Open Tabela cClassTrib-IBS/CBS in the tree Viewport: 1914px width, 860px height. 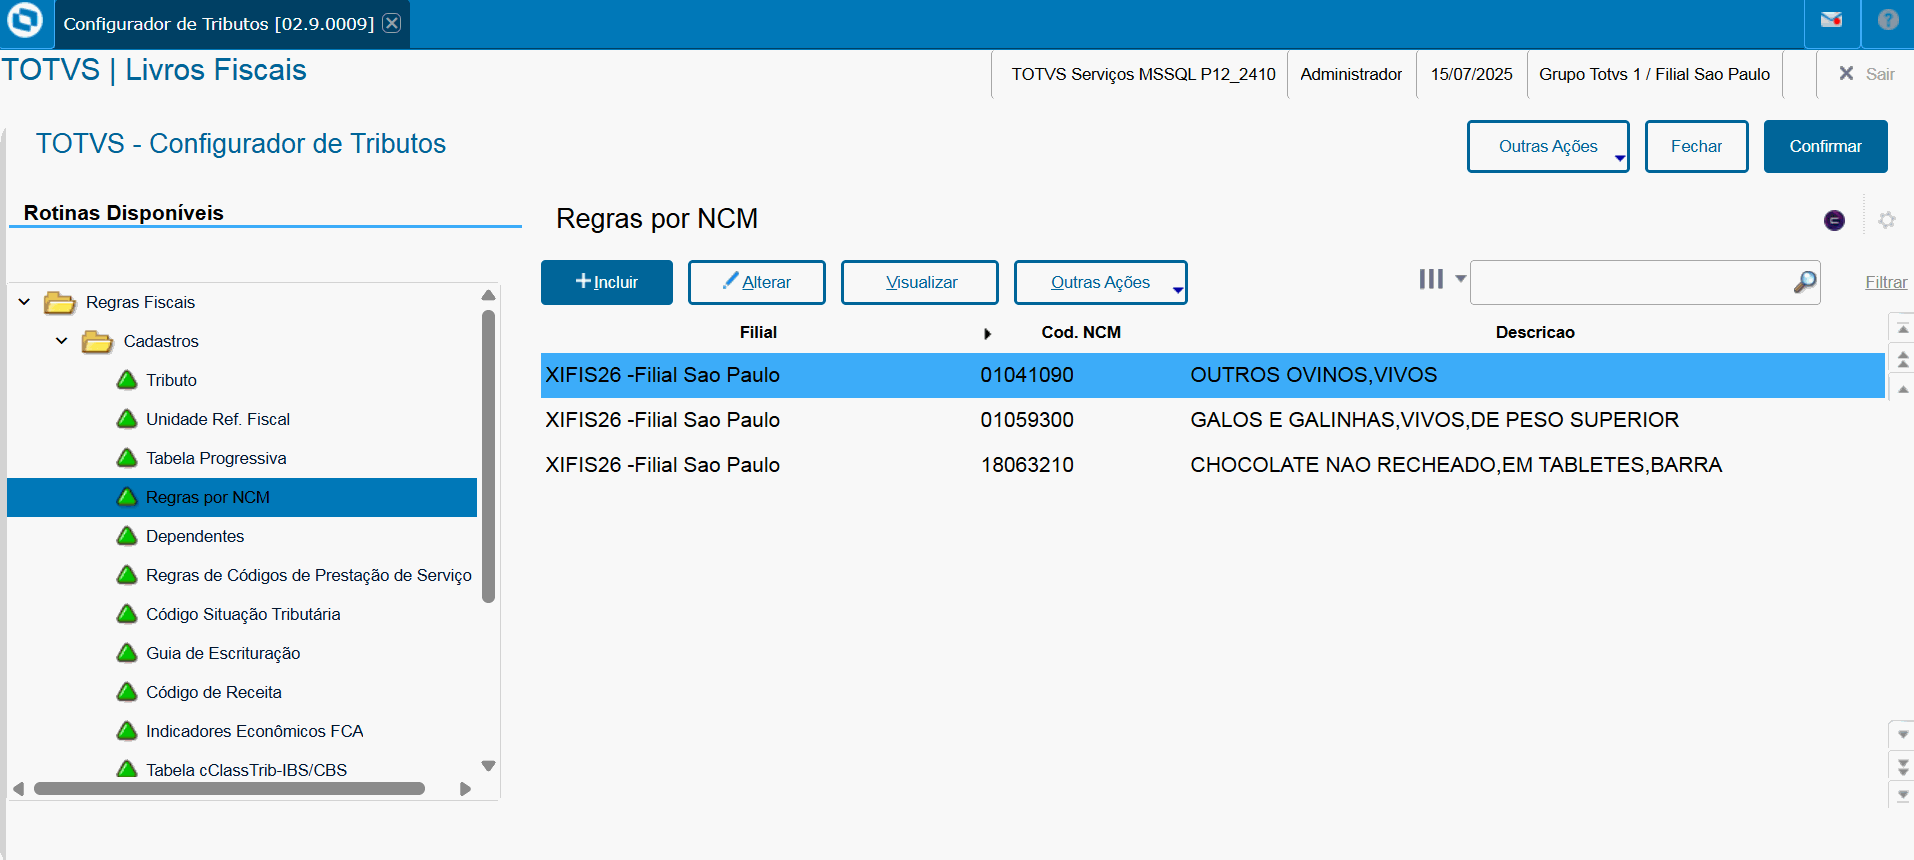(246, 770)
